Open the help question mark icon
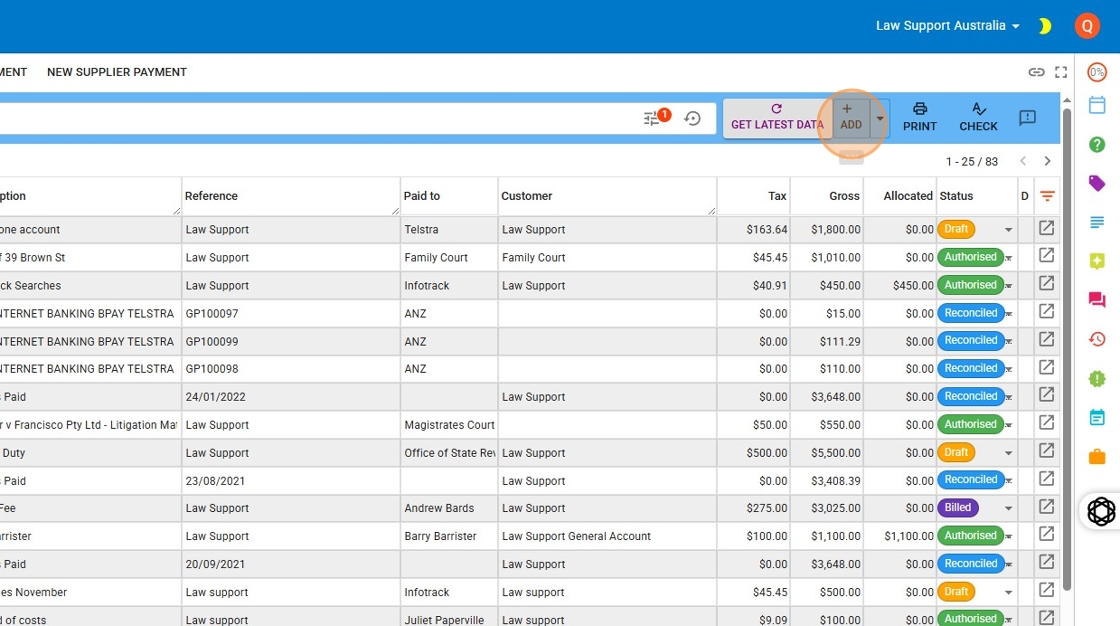The image size is (1120, 626). coord(1097,144)
